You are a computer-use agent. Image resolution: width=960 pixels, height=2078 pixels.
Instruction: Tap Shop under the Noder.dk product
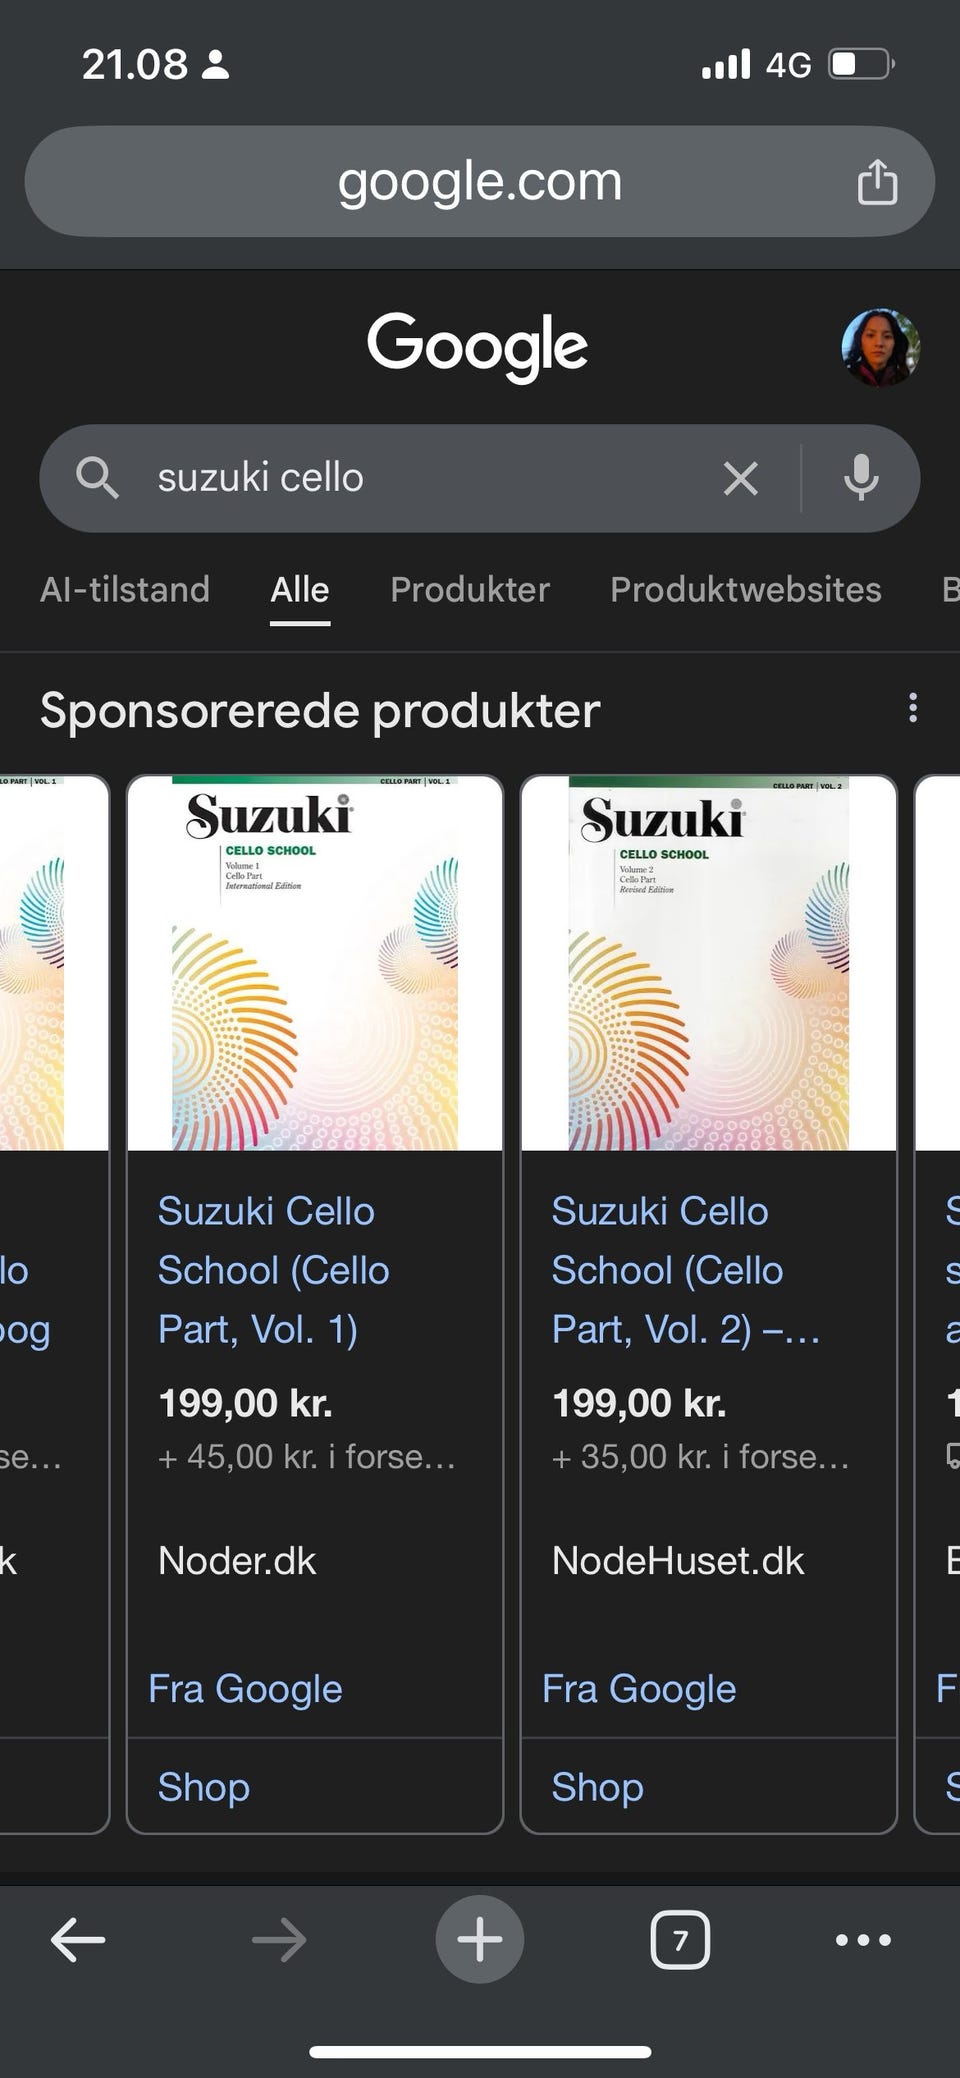click(204, 1787)
